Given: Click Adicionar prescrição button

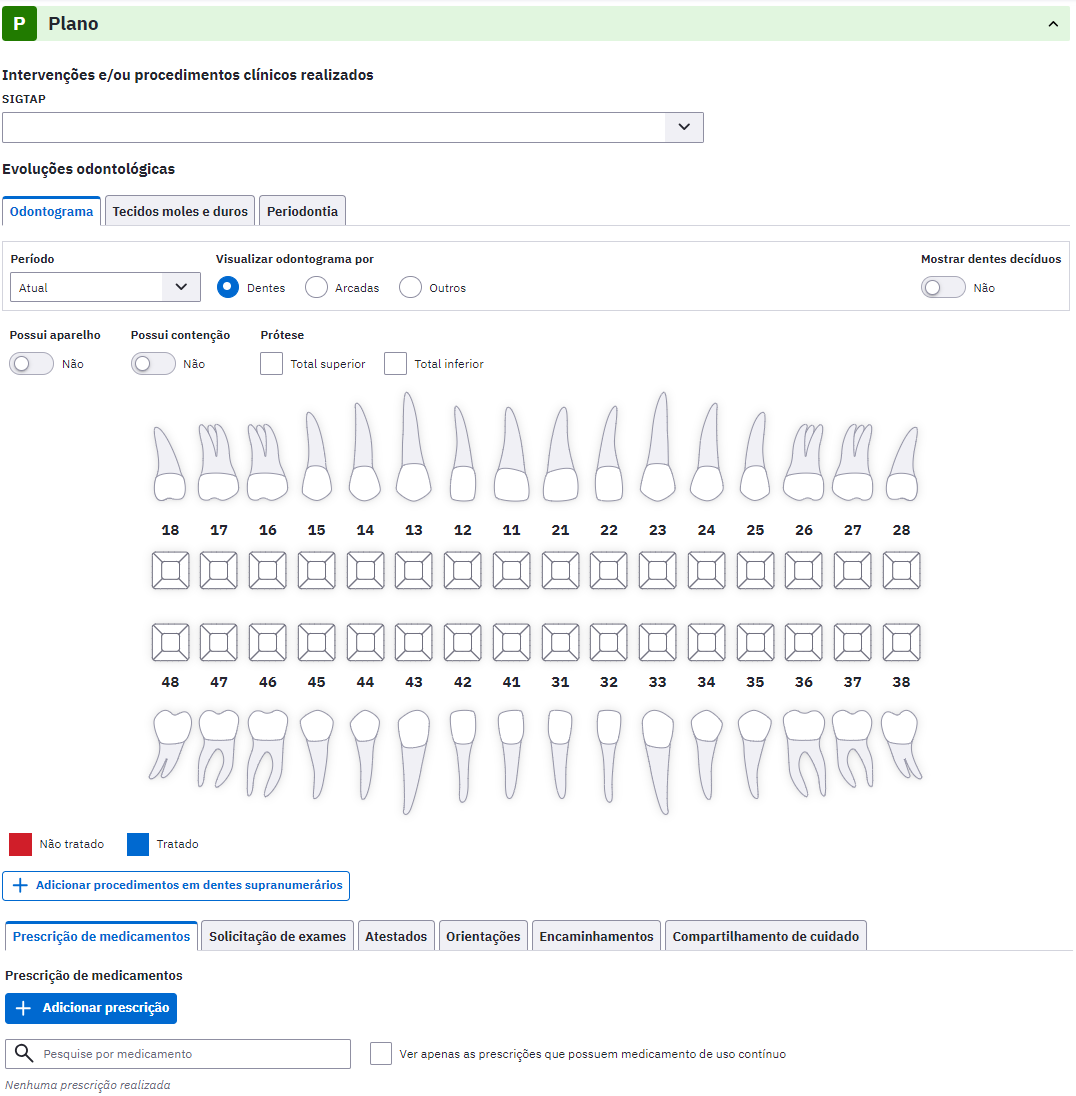Looking at the screenshot, I should pos(91,1008).
